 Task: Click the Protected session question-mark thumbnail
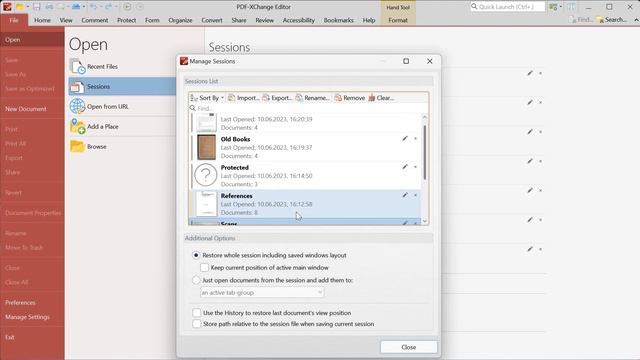(206, 175)
